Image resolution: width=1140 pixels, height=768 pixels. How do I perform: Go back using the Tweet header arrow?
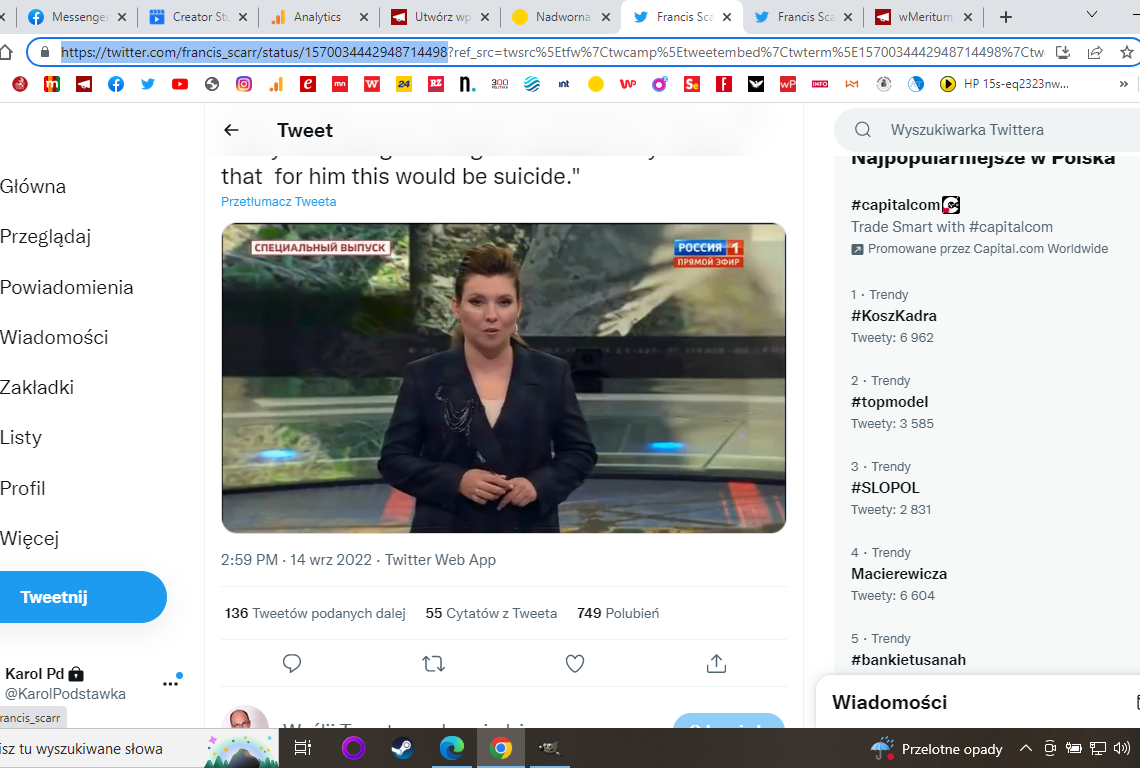pos(231,130)
